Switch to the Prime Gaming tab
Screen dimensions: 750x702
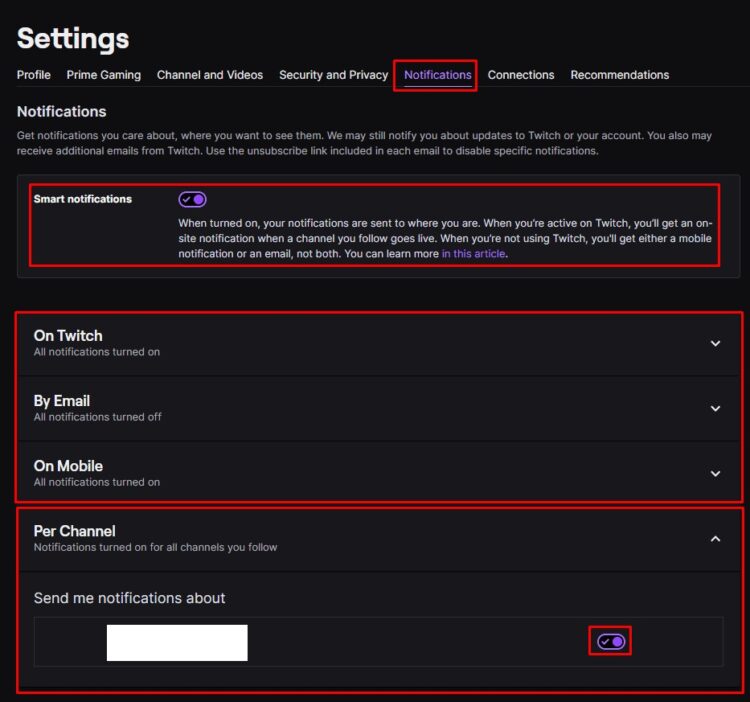(x=104, y=75)
